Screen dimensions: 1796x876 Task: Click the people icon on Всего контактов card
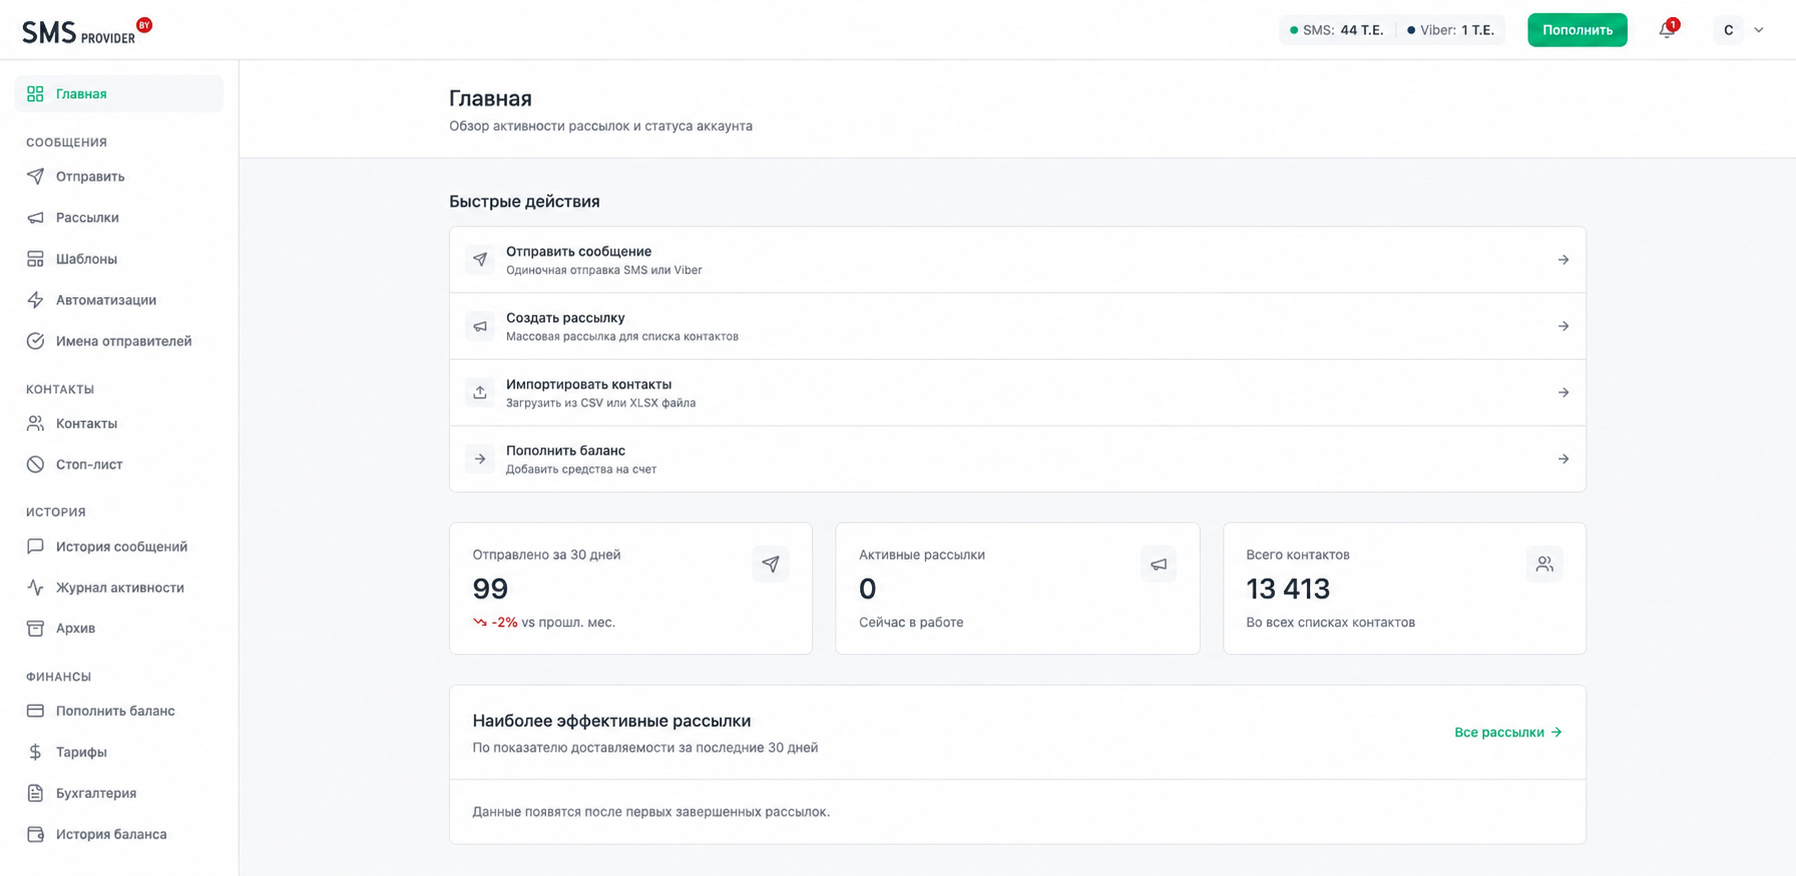[1545, 564]
